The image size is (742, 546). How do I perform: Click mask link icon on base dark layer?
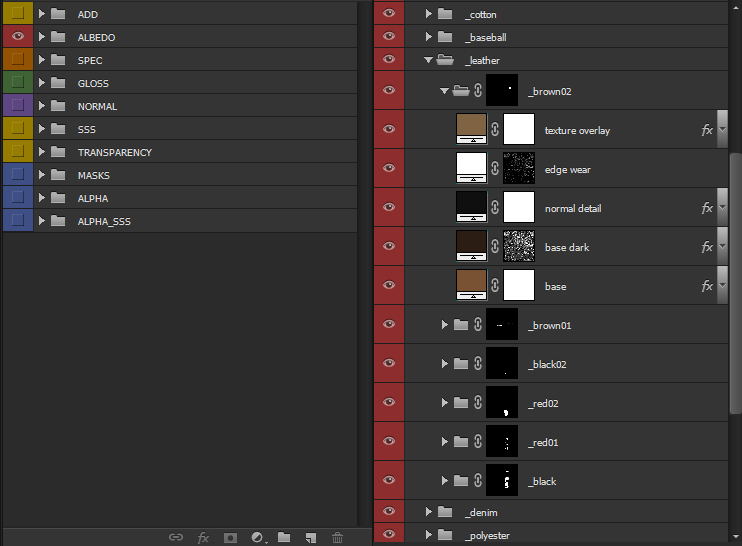pos(495,246)
